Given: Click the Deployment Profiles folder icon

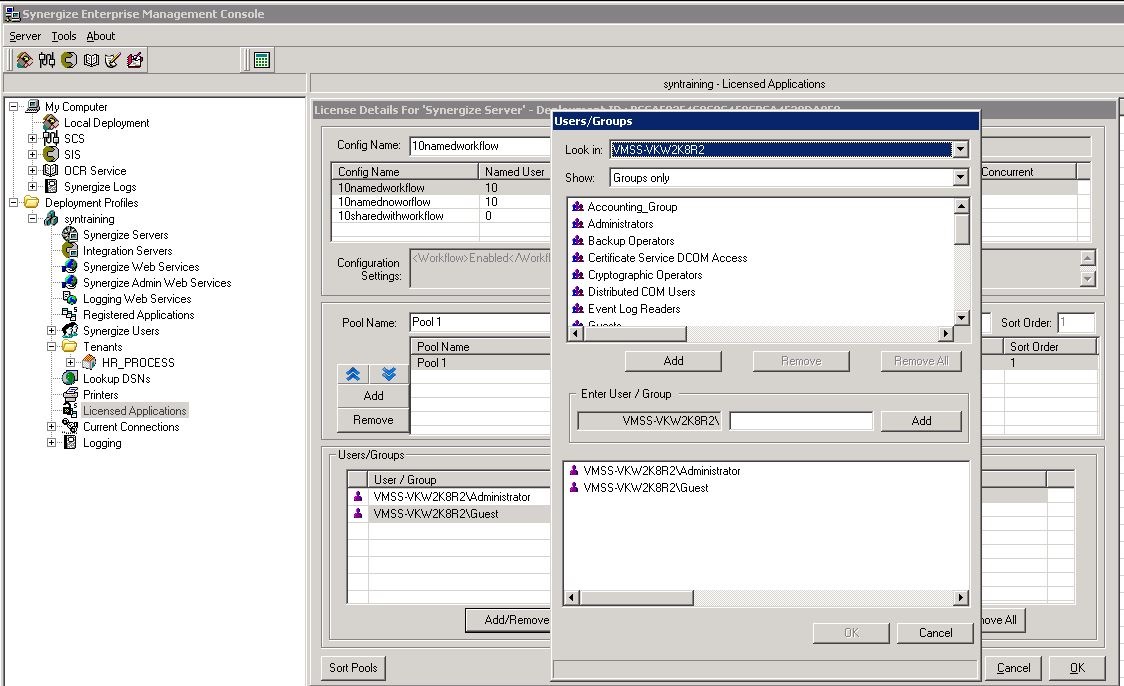Looking at the screenshot, I should 32,203.
